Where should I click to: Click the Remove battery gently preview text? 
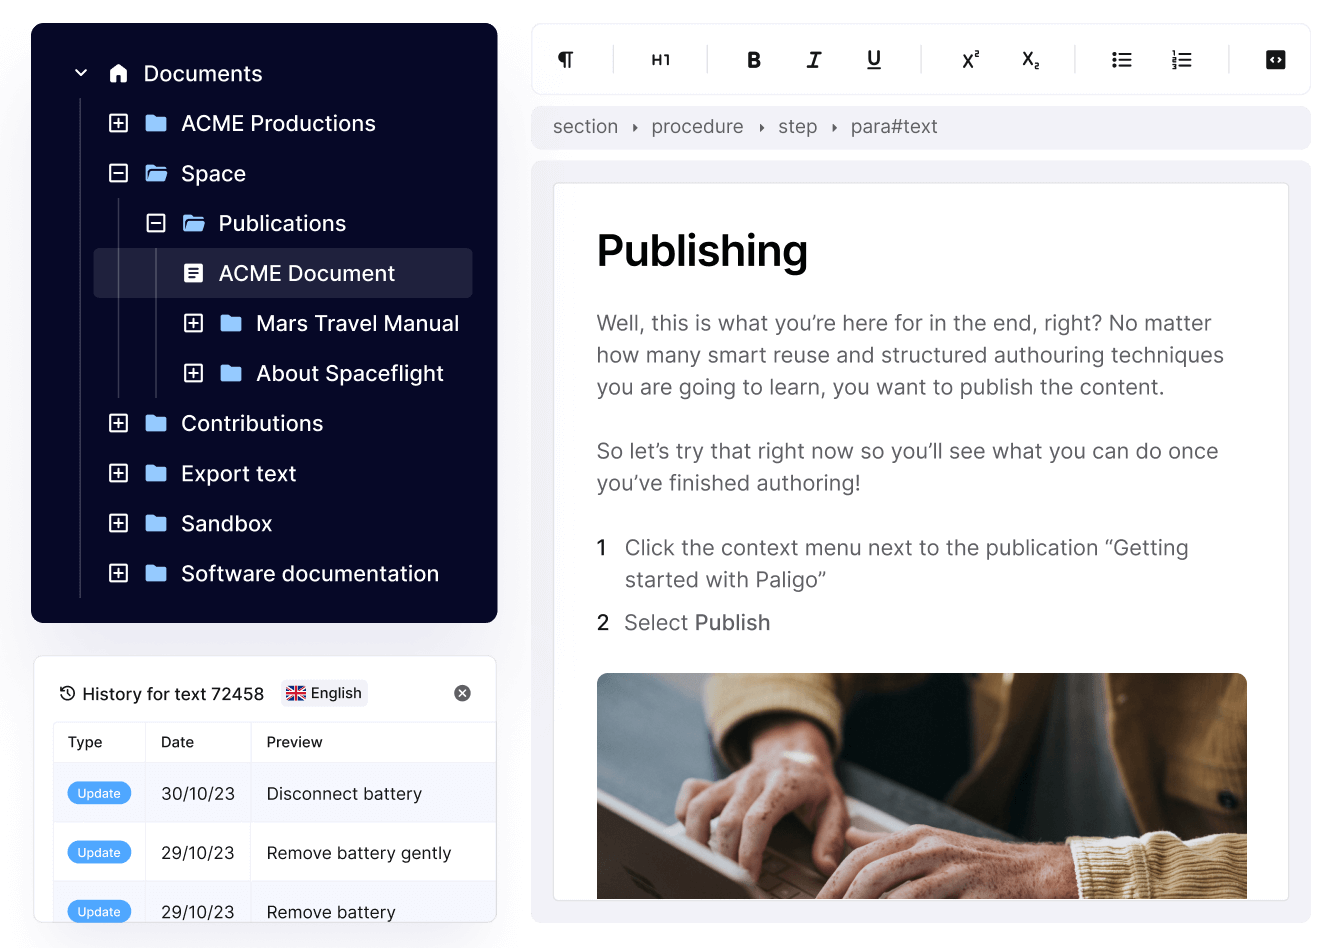click(359, 853)
